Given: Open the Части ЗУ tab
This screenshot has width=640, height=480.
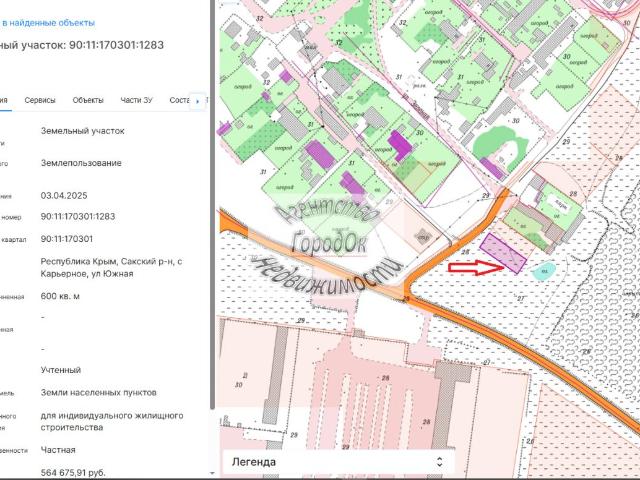Looking at the screenshot, I should coord(136,100).
